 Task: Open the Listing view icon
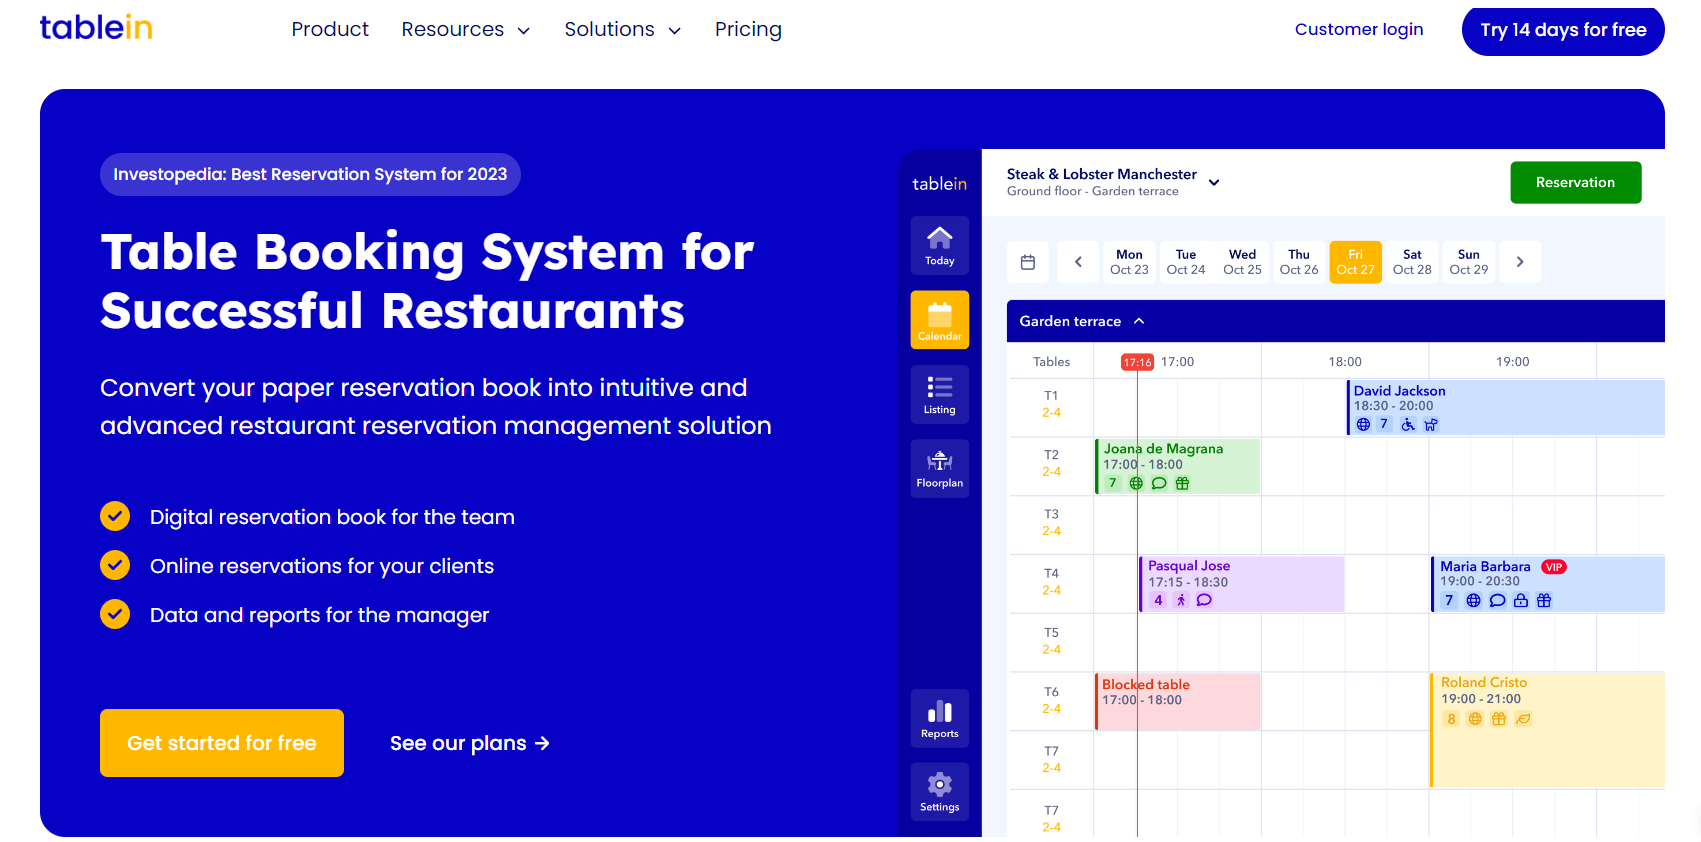click(x=939, y=394)
